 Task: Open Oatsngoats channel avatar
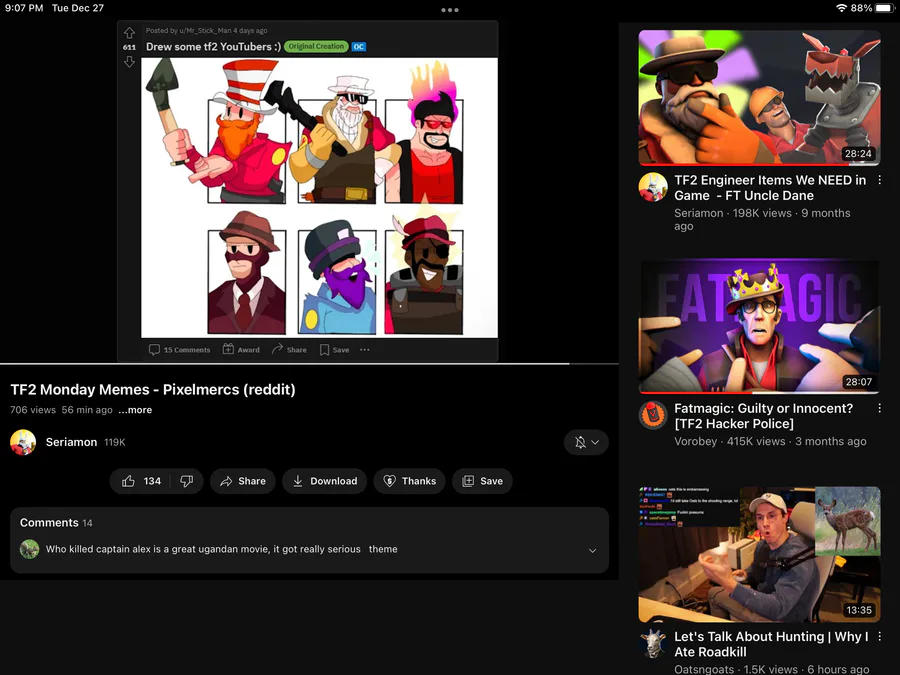pos(653,643)
